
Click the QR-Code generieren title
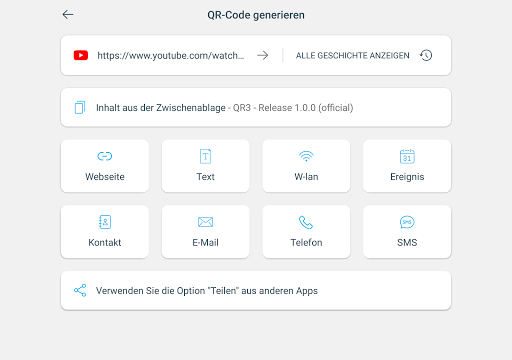pos(256,15)
